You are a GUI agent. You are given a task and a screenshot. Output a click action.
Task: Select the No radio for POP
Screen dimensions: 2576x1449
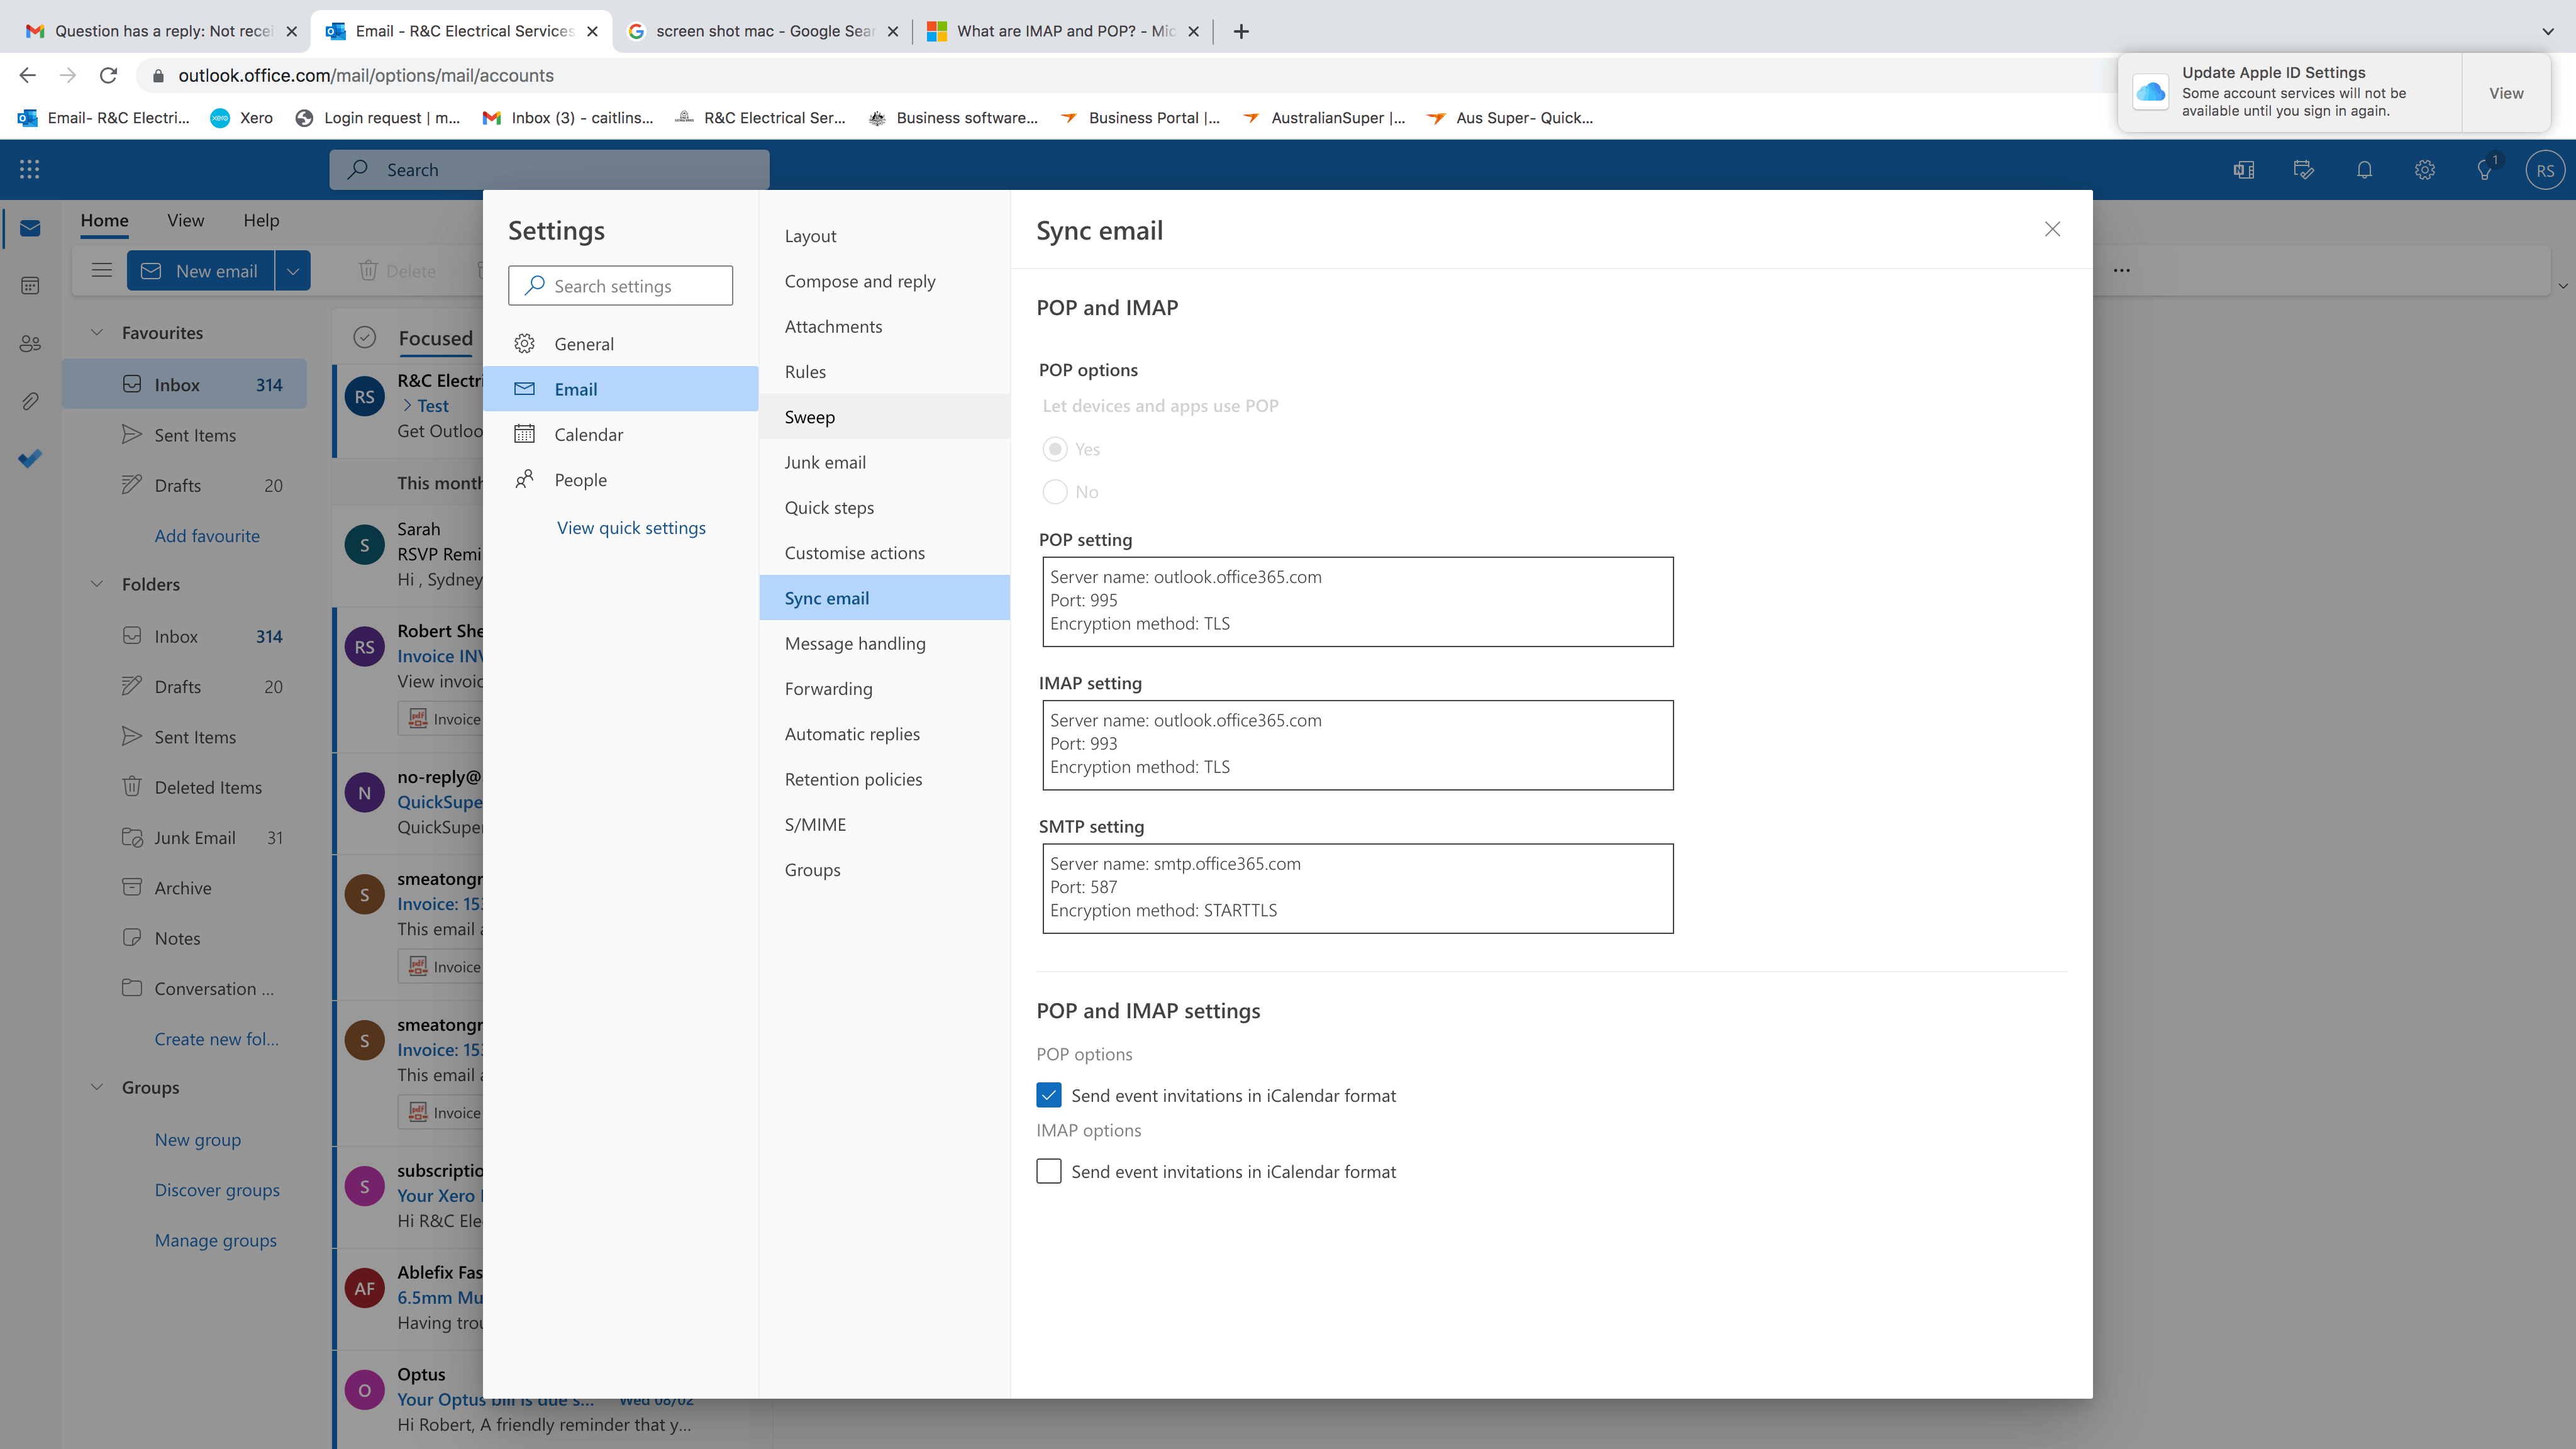(1054, 492)
